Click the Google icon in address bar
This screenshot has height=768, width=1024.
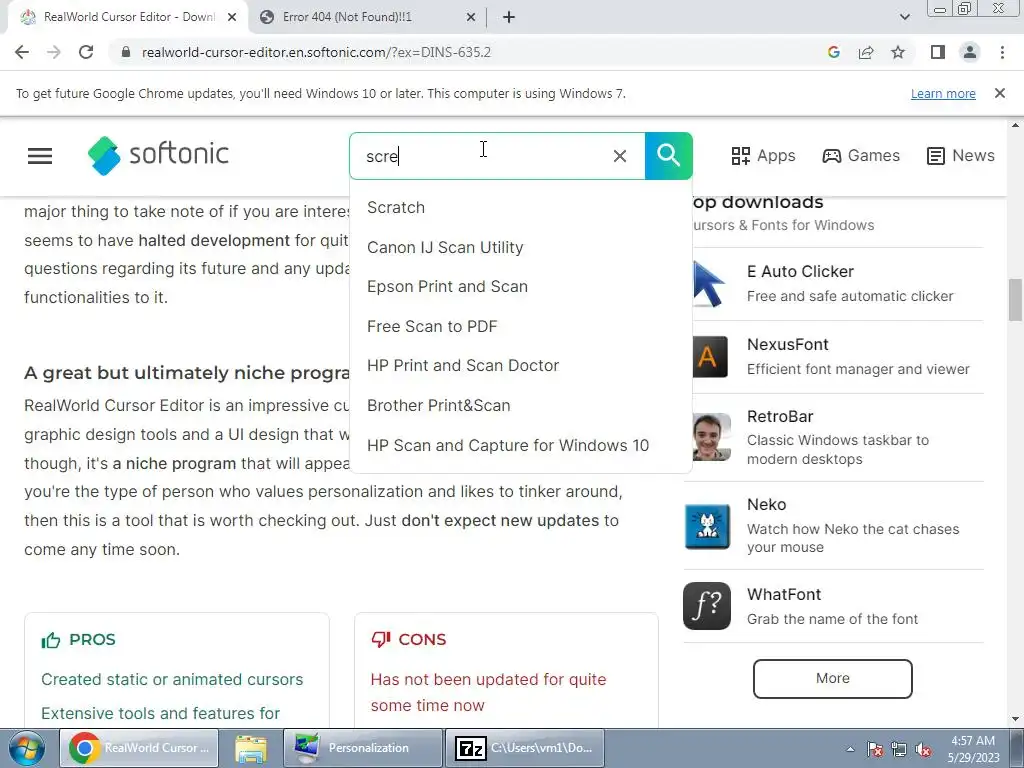pos(833,52)
